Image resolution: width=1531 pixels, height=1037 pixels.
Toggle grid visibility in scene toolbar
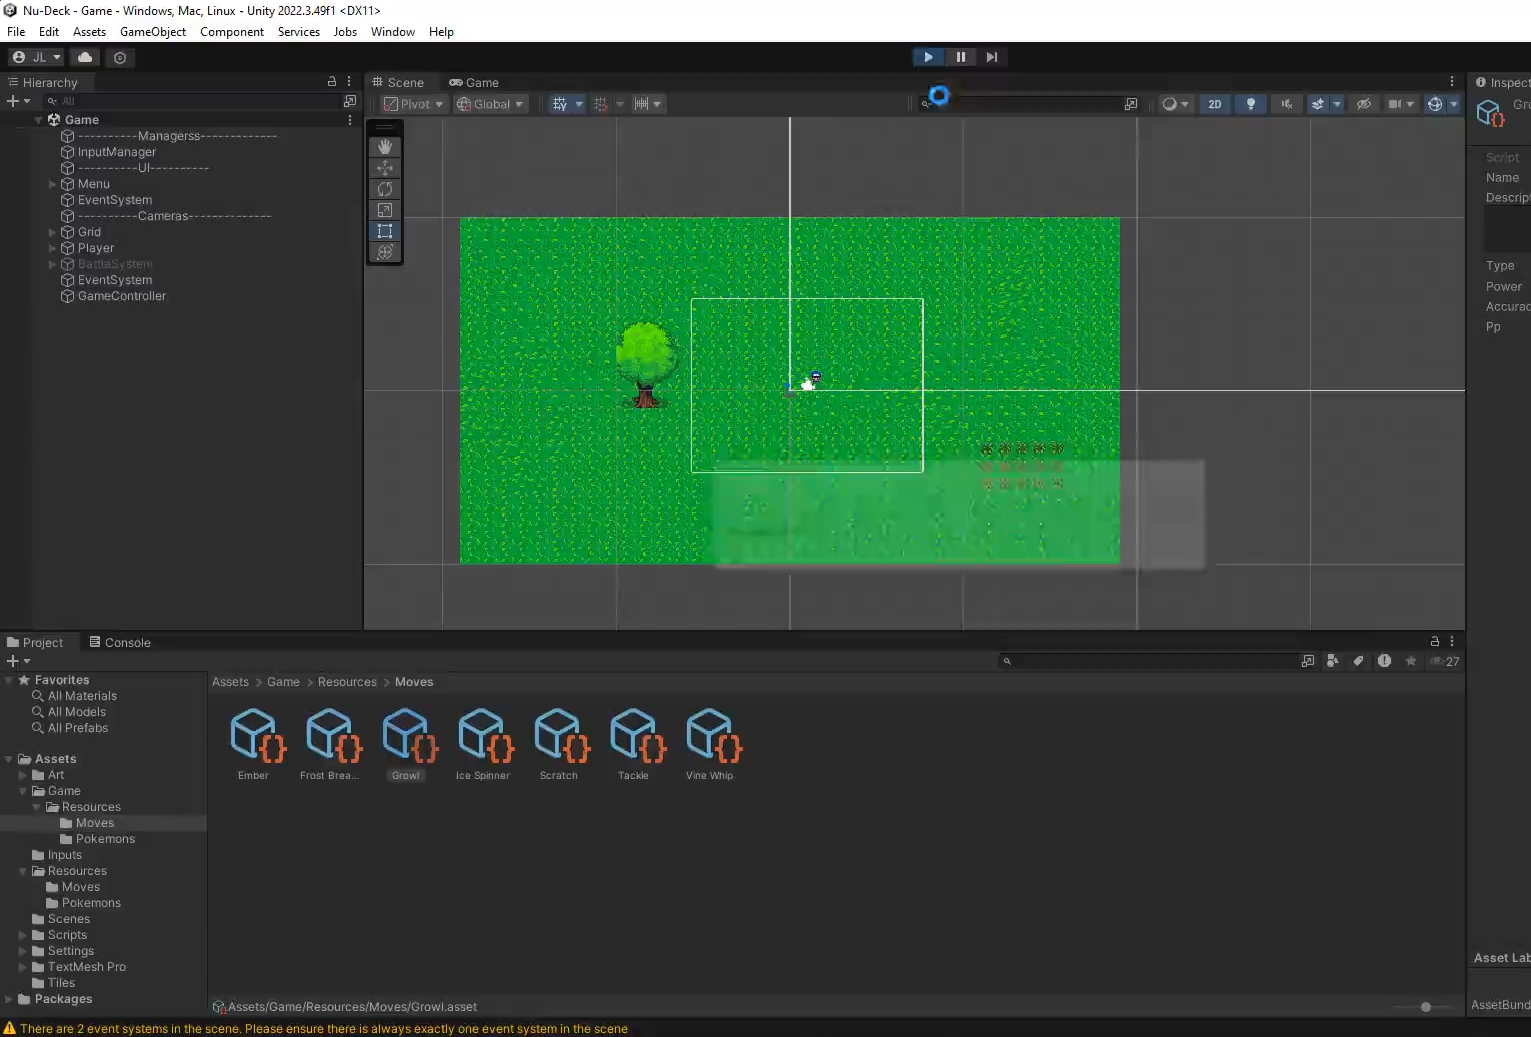click(560, 104)
